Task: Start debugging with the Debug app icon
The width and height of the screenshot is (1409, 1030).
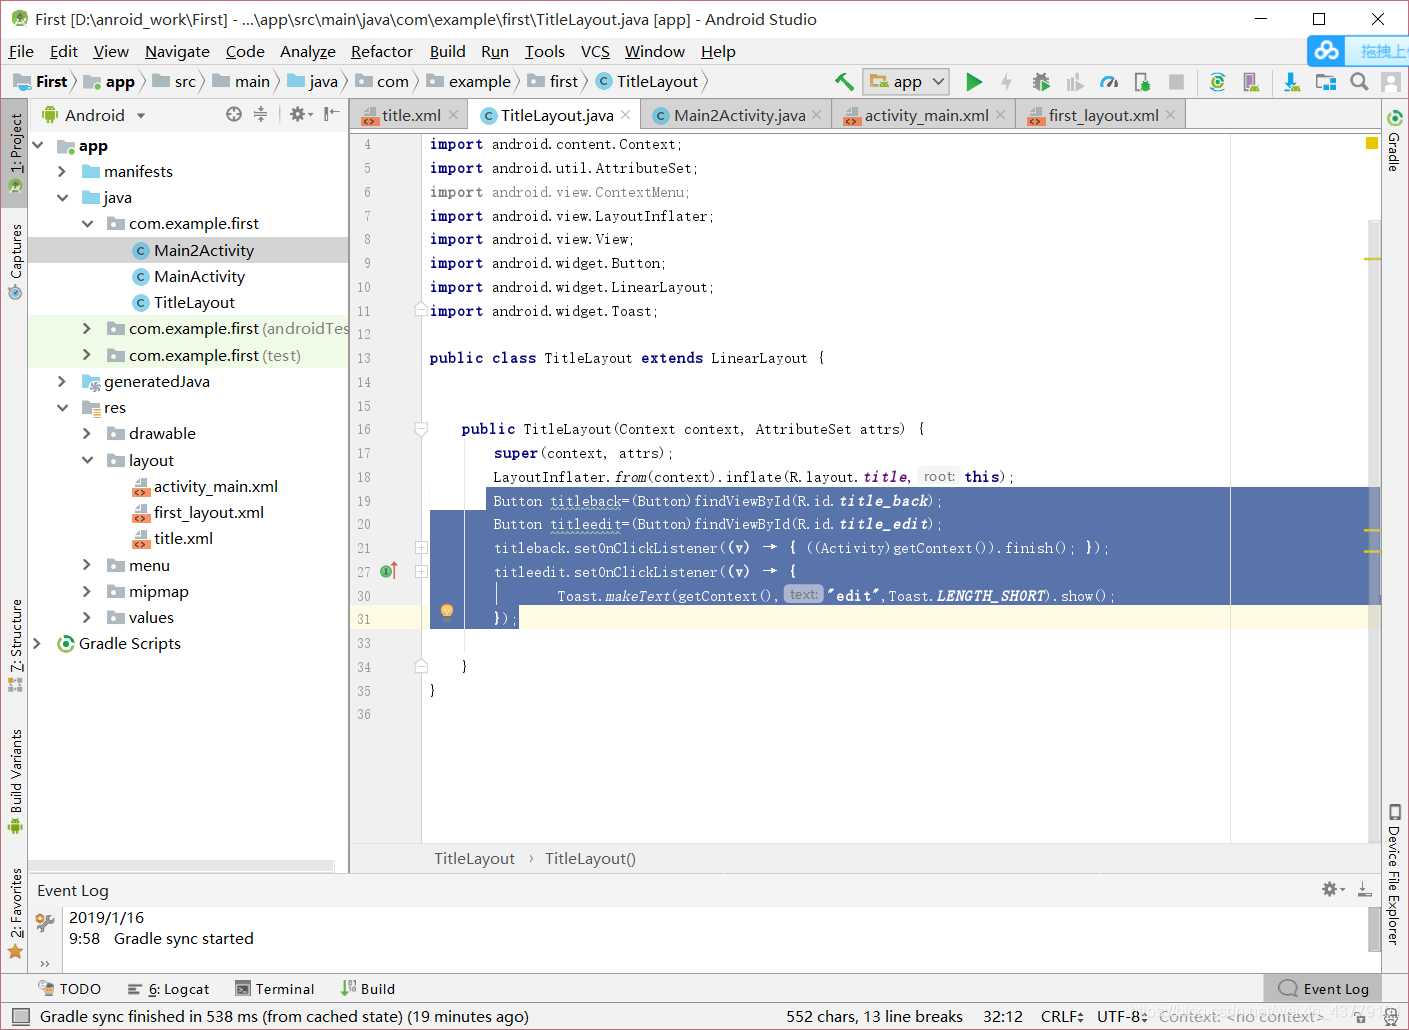Action: (x=1041, y=82)
